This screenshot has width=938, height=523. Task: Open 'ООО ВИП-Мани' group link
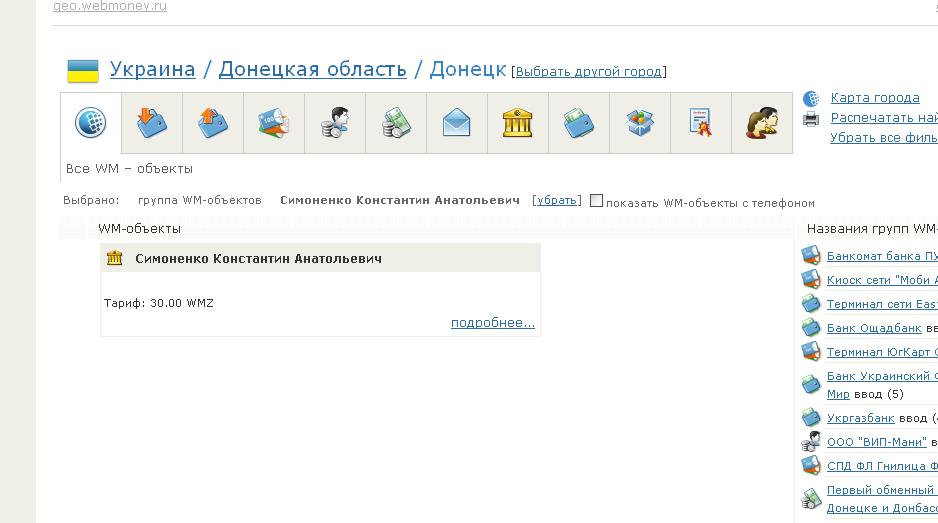876,442
